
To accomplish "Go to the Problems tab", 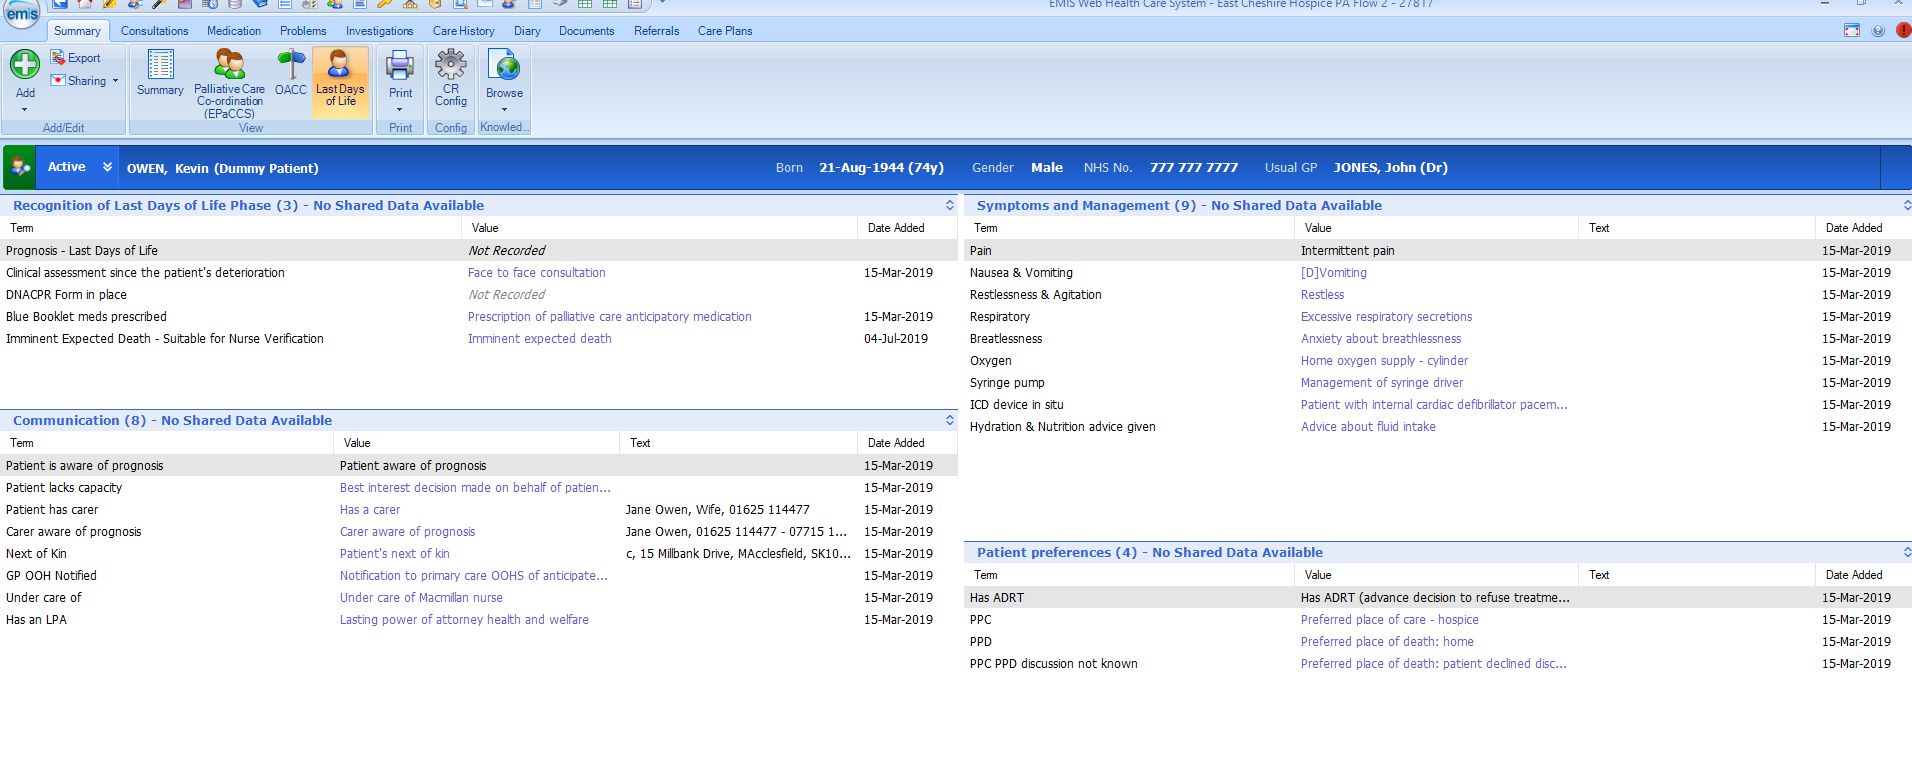I will point(303,31).
